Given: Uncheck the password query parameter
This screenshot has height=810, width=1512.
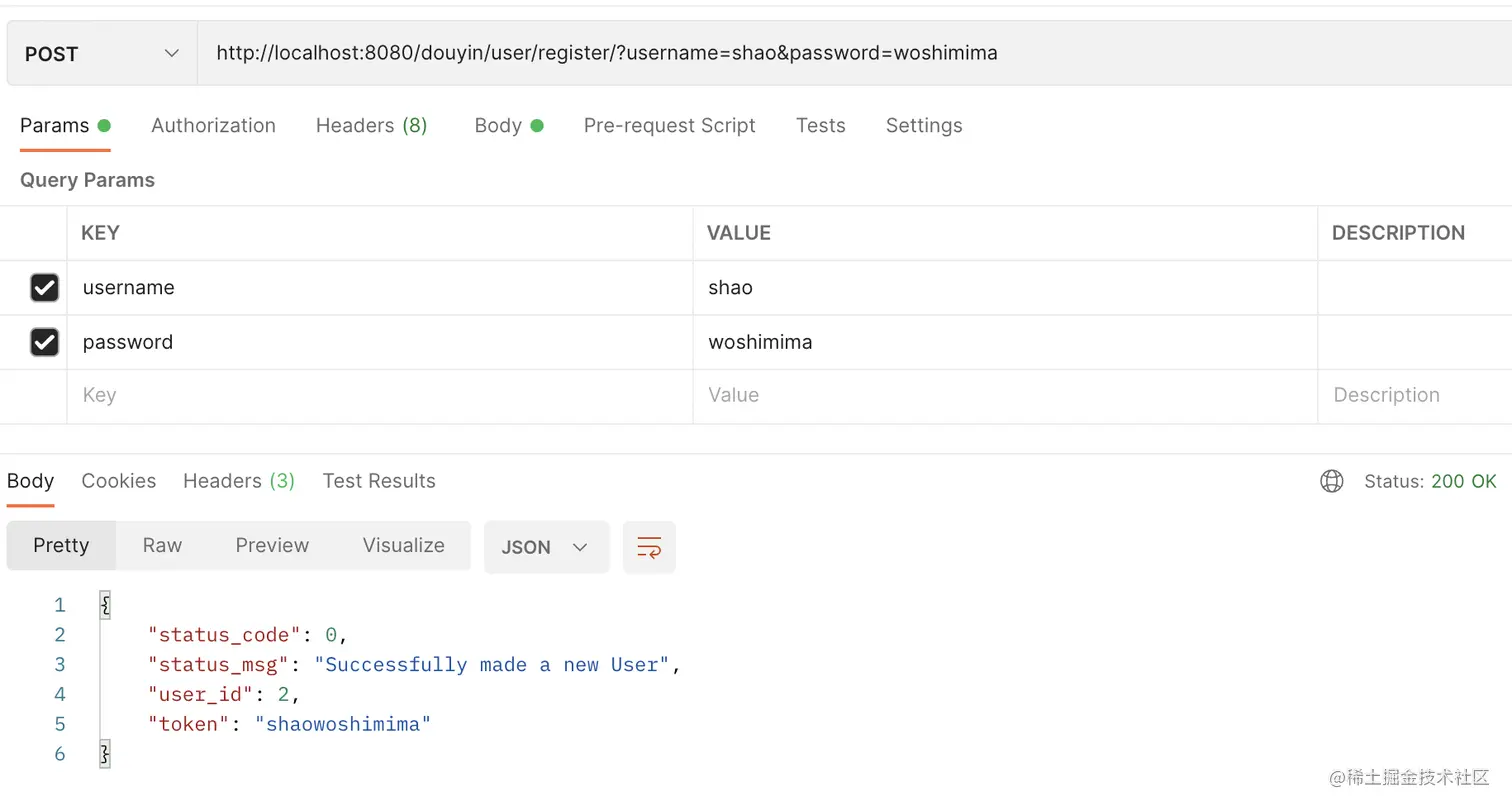Looking at the screenshot, I should tap(44, 342).
